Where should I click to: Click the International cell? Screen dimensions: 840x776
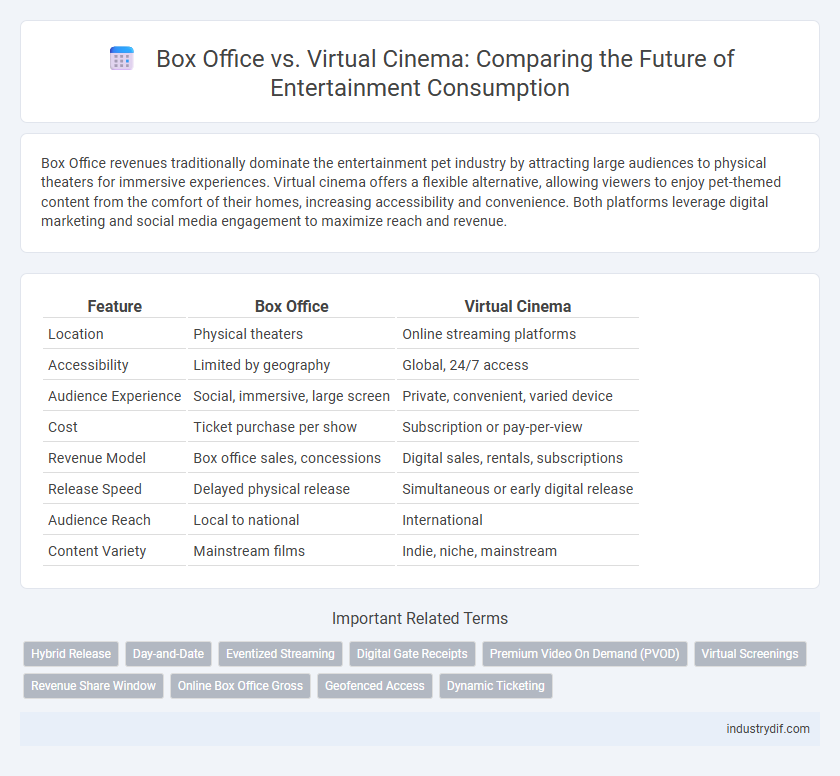[518, 521]
